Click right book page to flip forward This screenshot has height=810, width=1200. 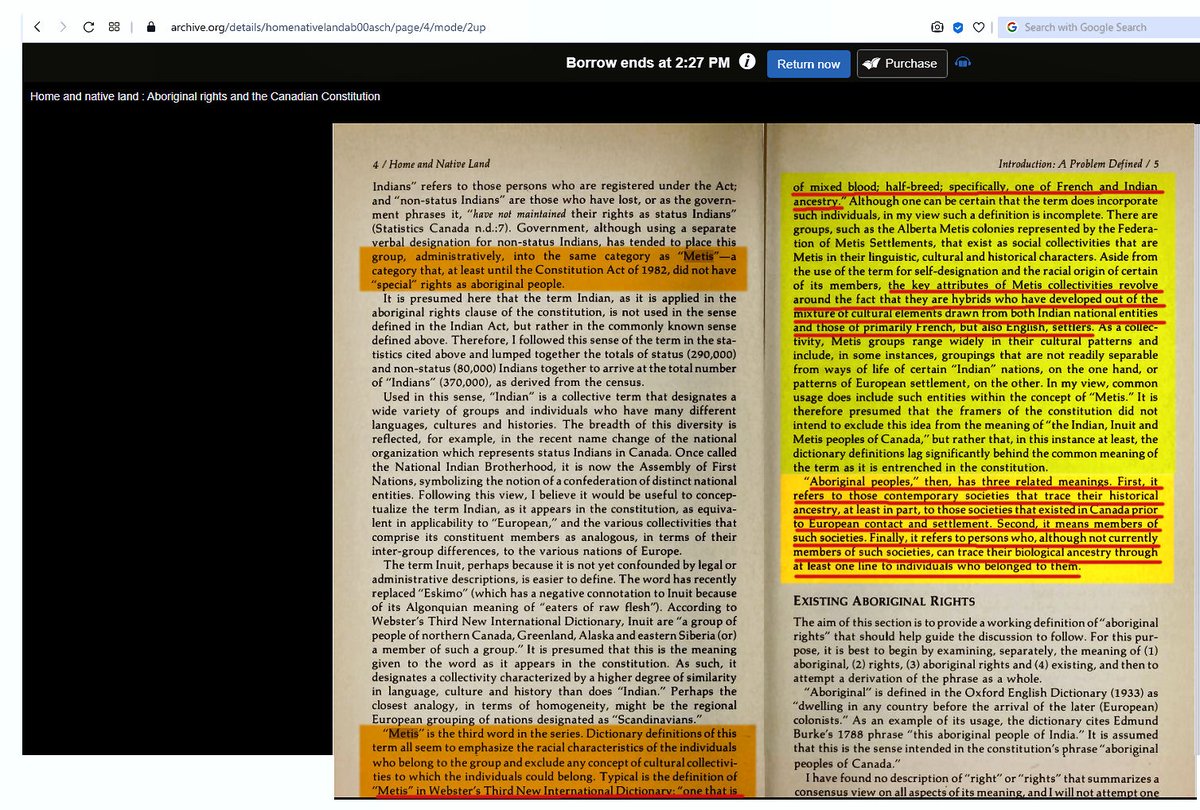click(x=982, y=461)
